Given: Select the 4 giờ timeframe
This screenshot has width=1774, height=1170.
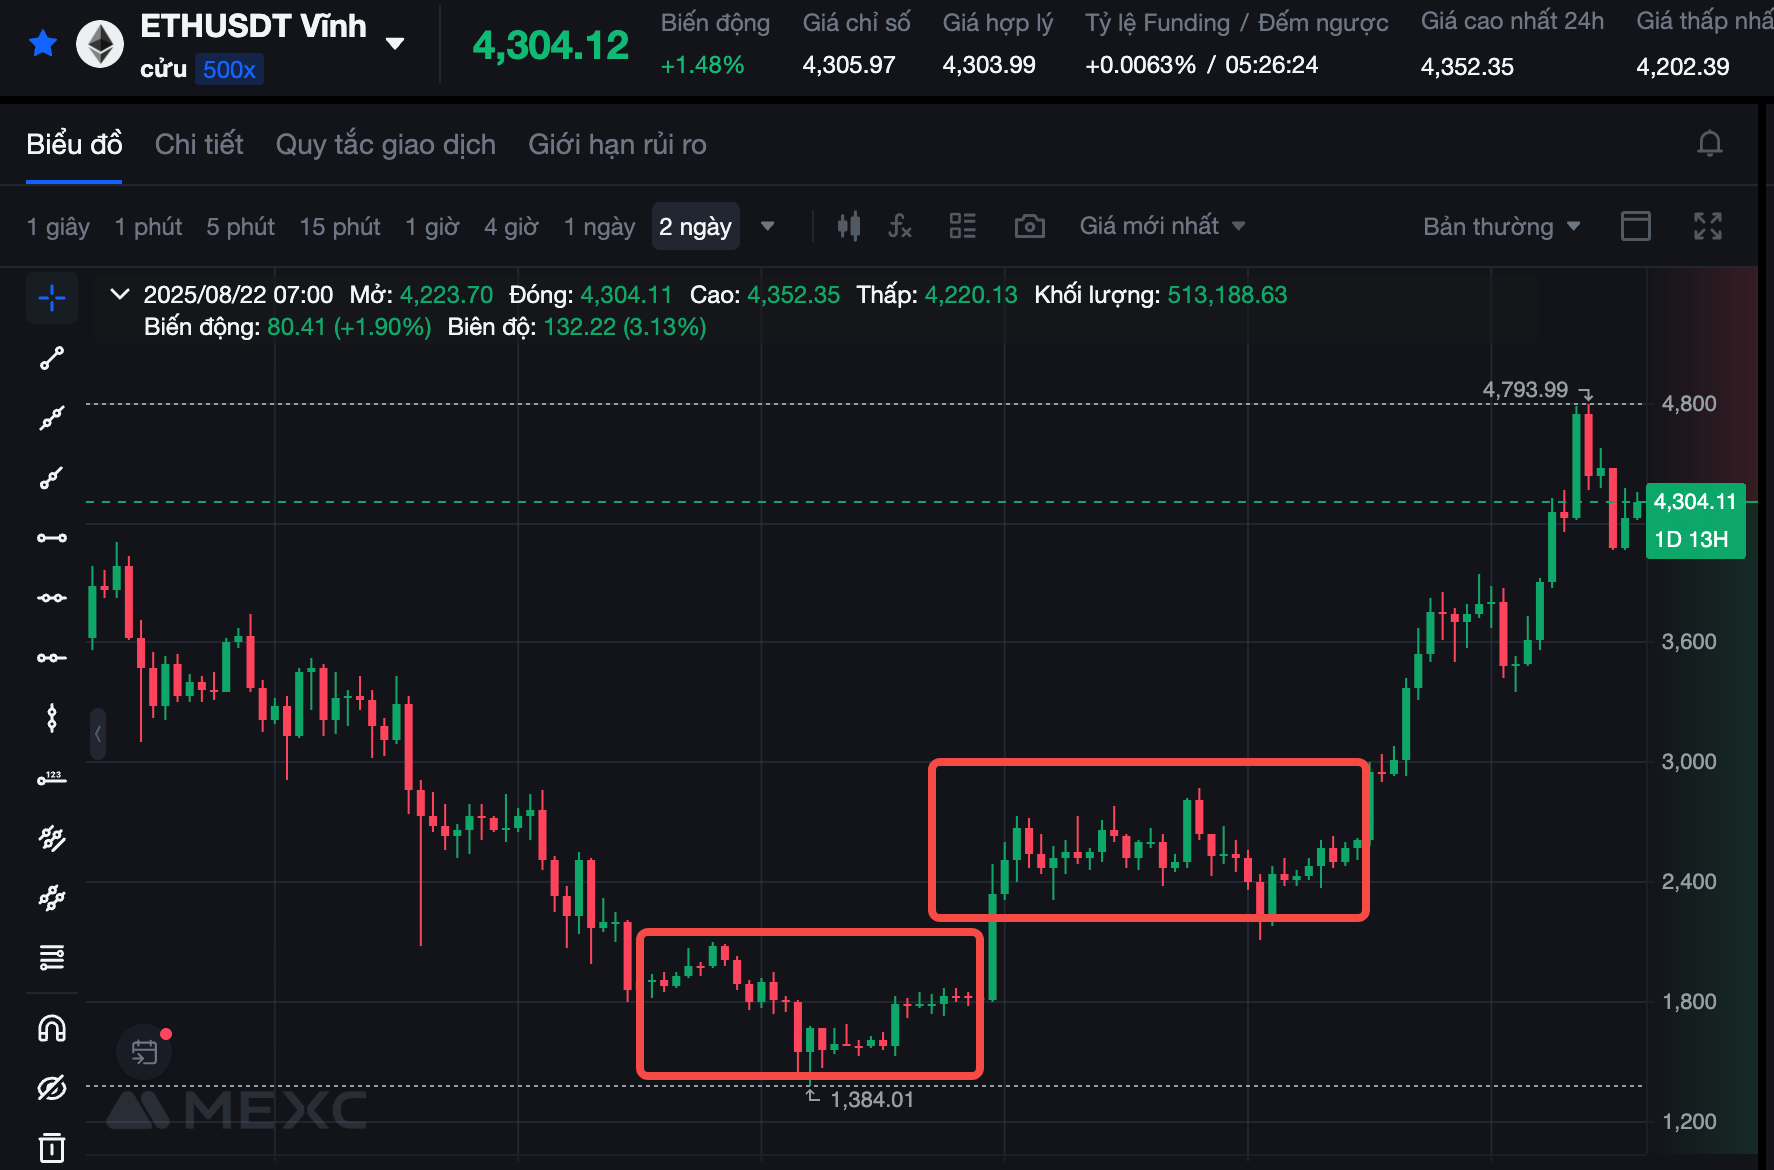Looking at the screenshot, I should pos(511,227).
